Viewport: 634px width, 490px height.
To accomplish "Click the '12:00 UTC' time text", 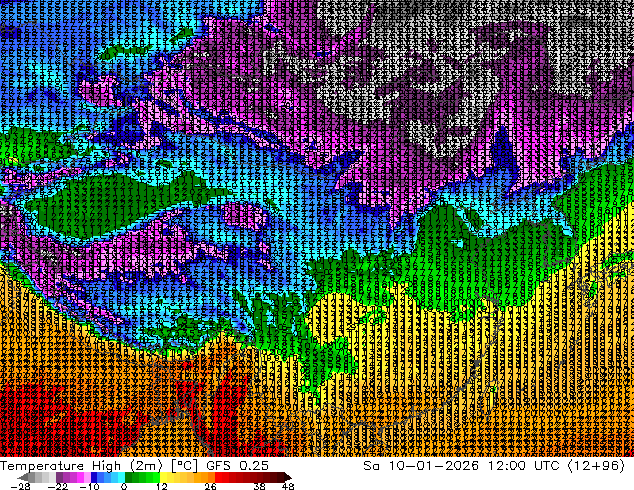I will point(523,466).
